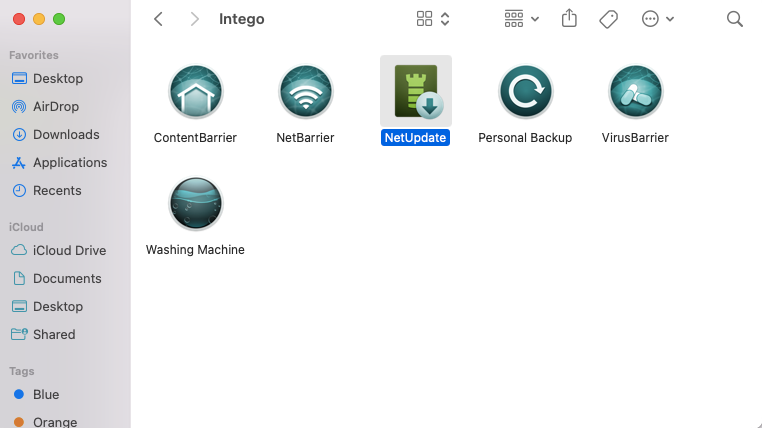The height and width of the screenshot is (428, 762).
Task: Open the ContentBarrier app icon
Action: pos(195,92)
